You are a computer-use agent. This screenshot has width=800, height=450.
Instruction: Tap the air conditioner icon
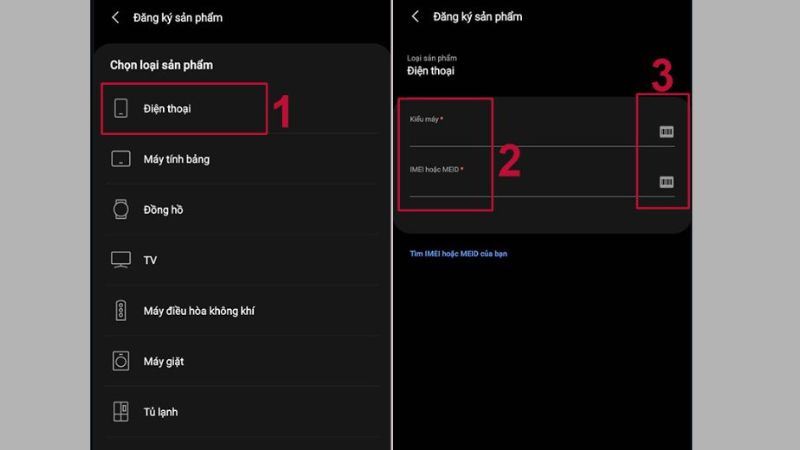click(x=121, y=310)
